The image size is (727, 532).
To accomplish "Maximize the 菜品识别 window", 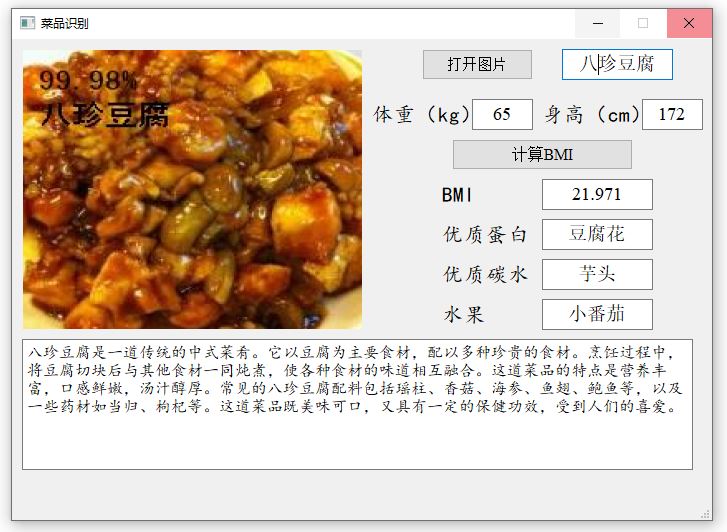I will point(643,23).
